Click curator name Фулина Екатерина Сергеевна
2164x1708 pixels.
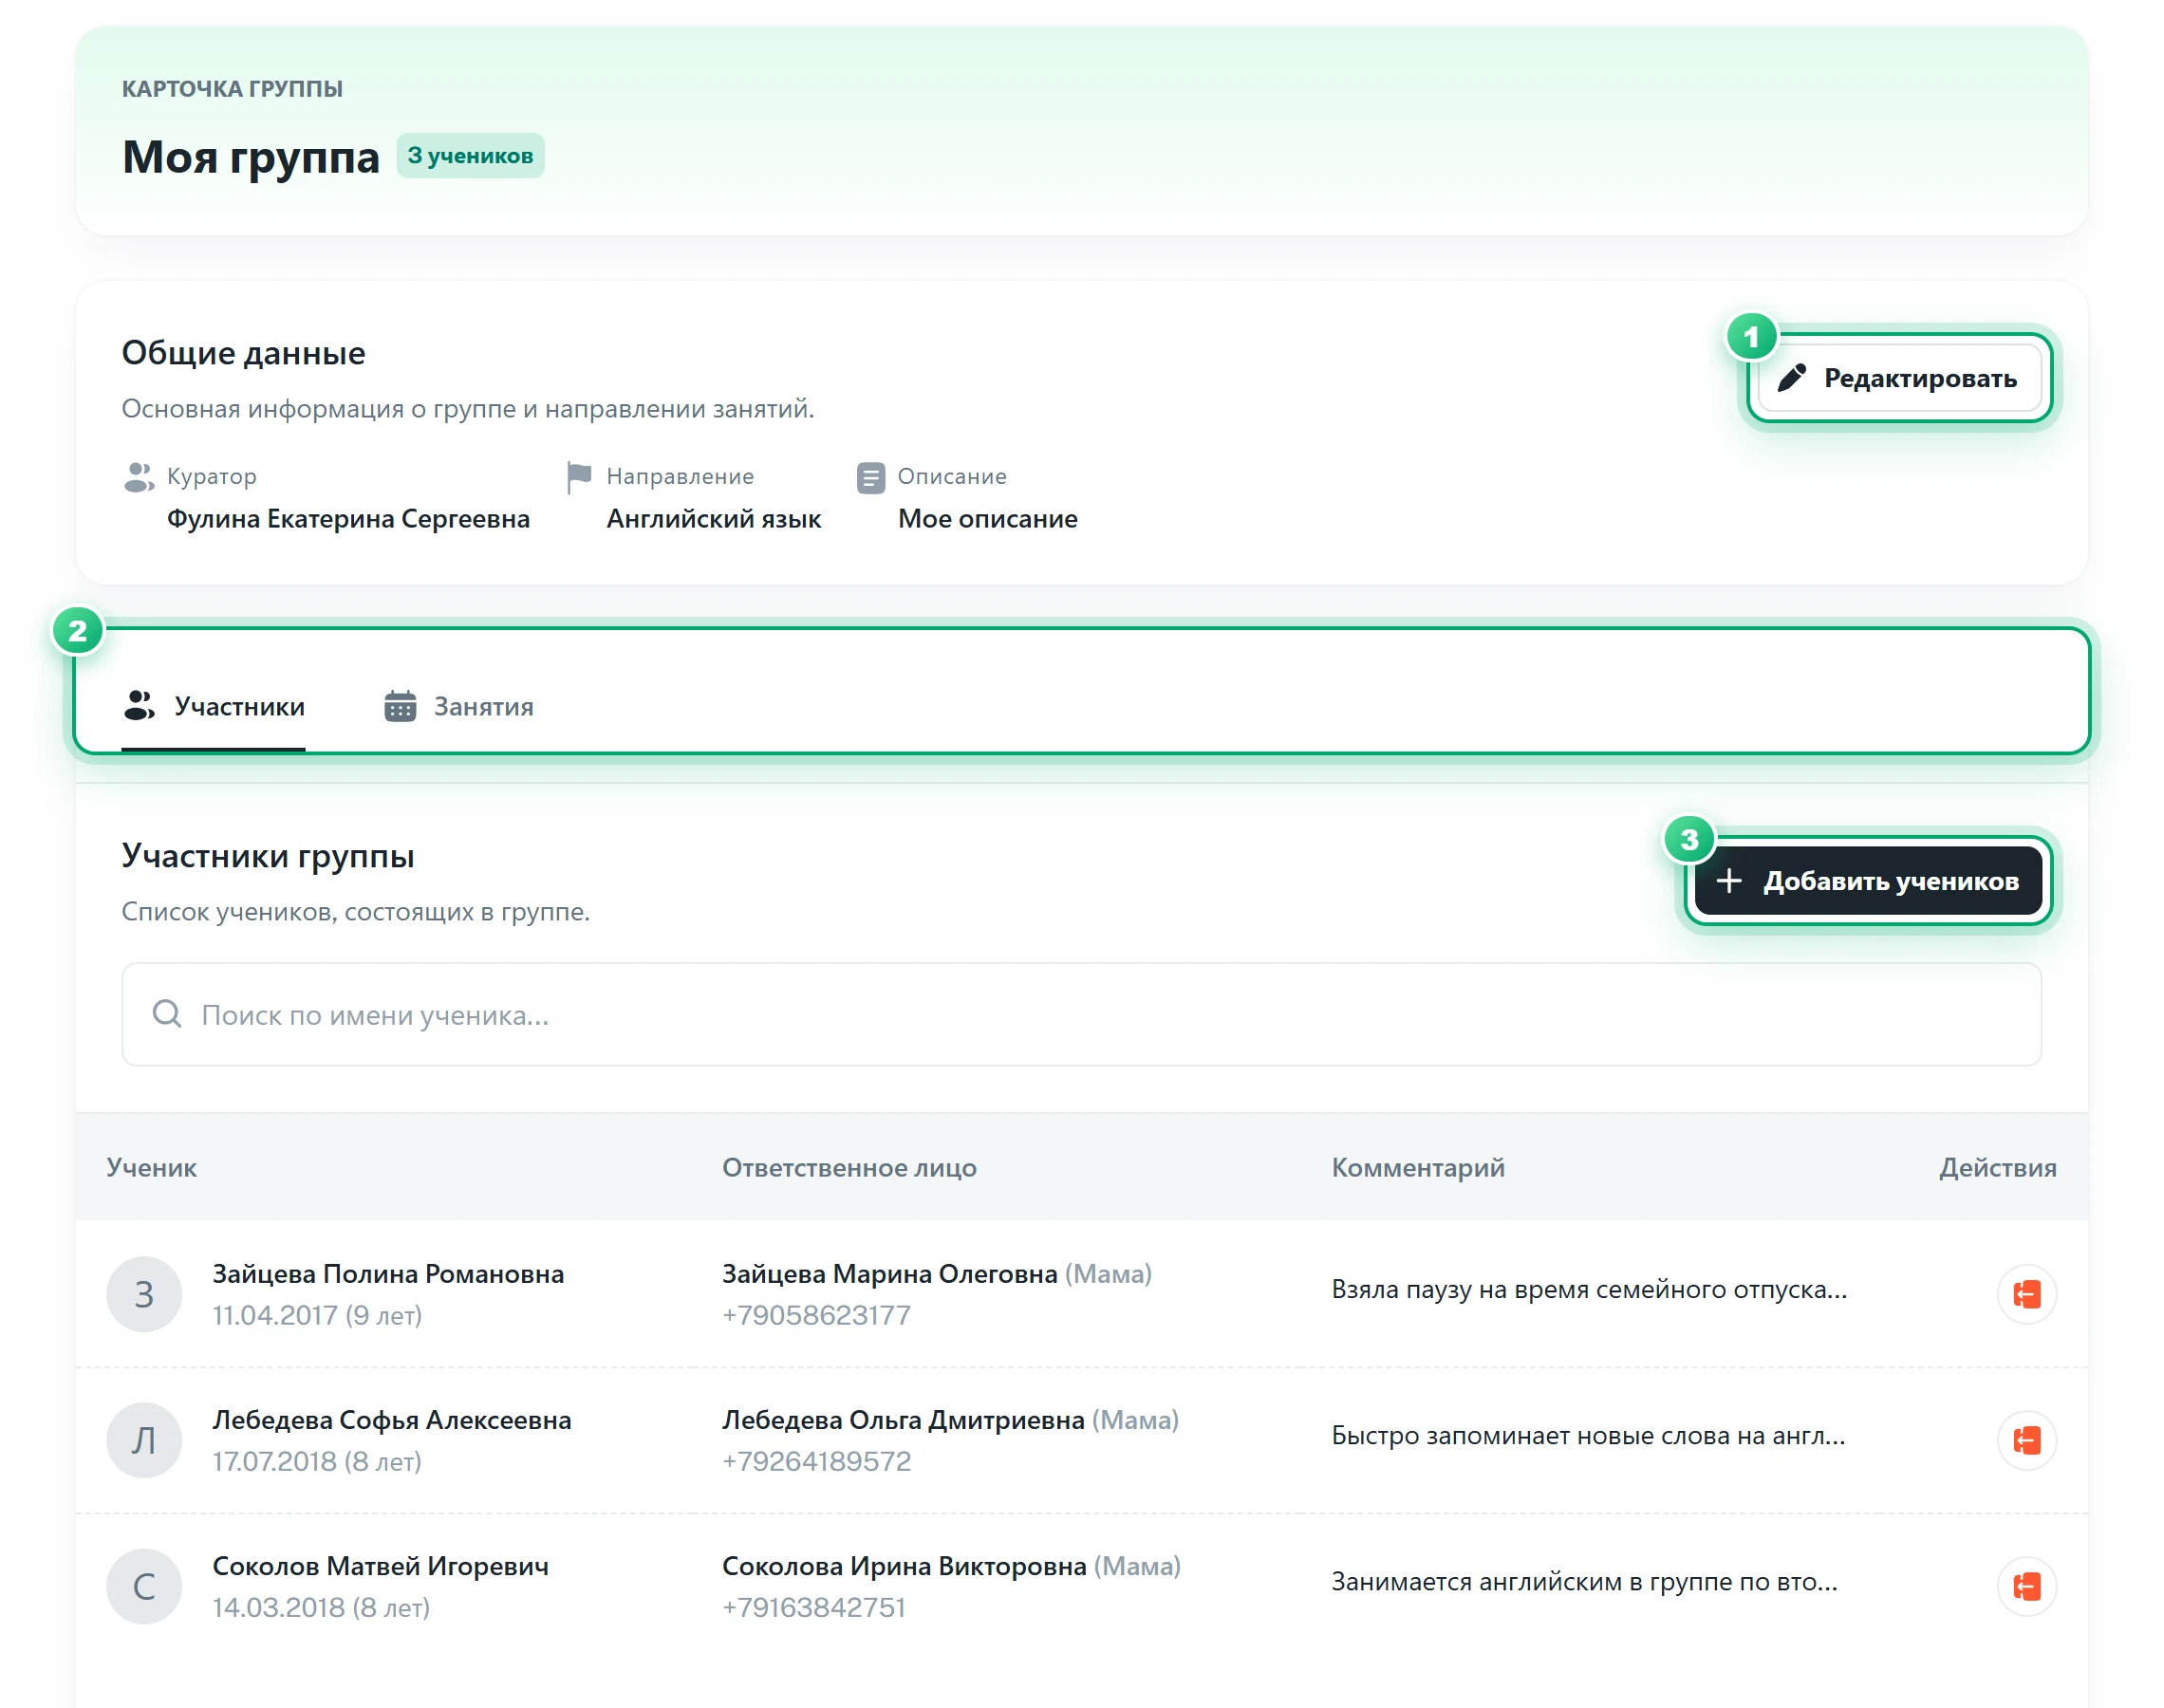click(348, 518)
